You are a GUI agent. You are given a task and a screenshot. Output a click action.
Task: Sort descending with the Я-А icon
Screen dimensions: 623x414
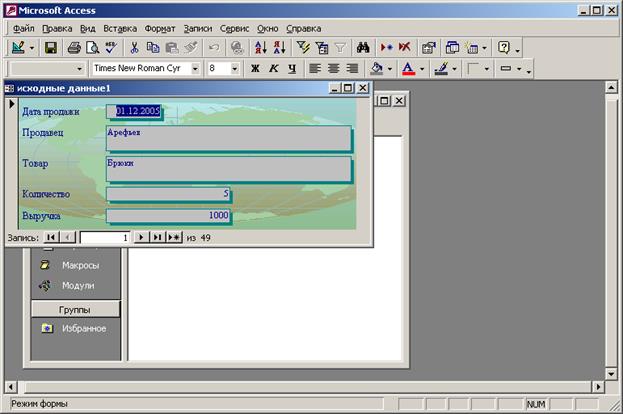[279, 48]
